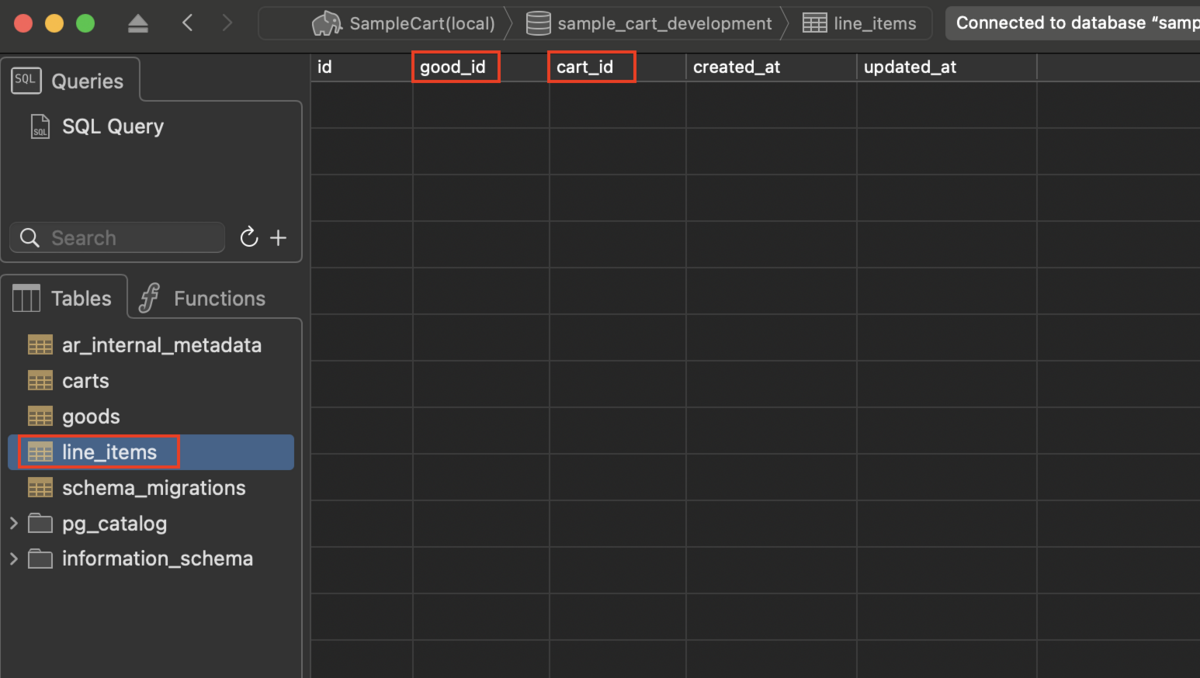The width and height of the screenshot is (1200, 678).
Task: Expand the pg_catalog schema
Action: pyautogui.click(x=13, y=523)
